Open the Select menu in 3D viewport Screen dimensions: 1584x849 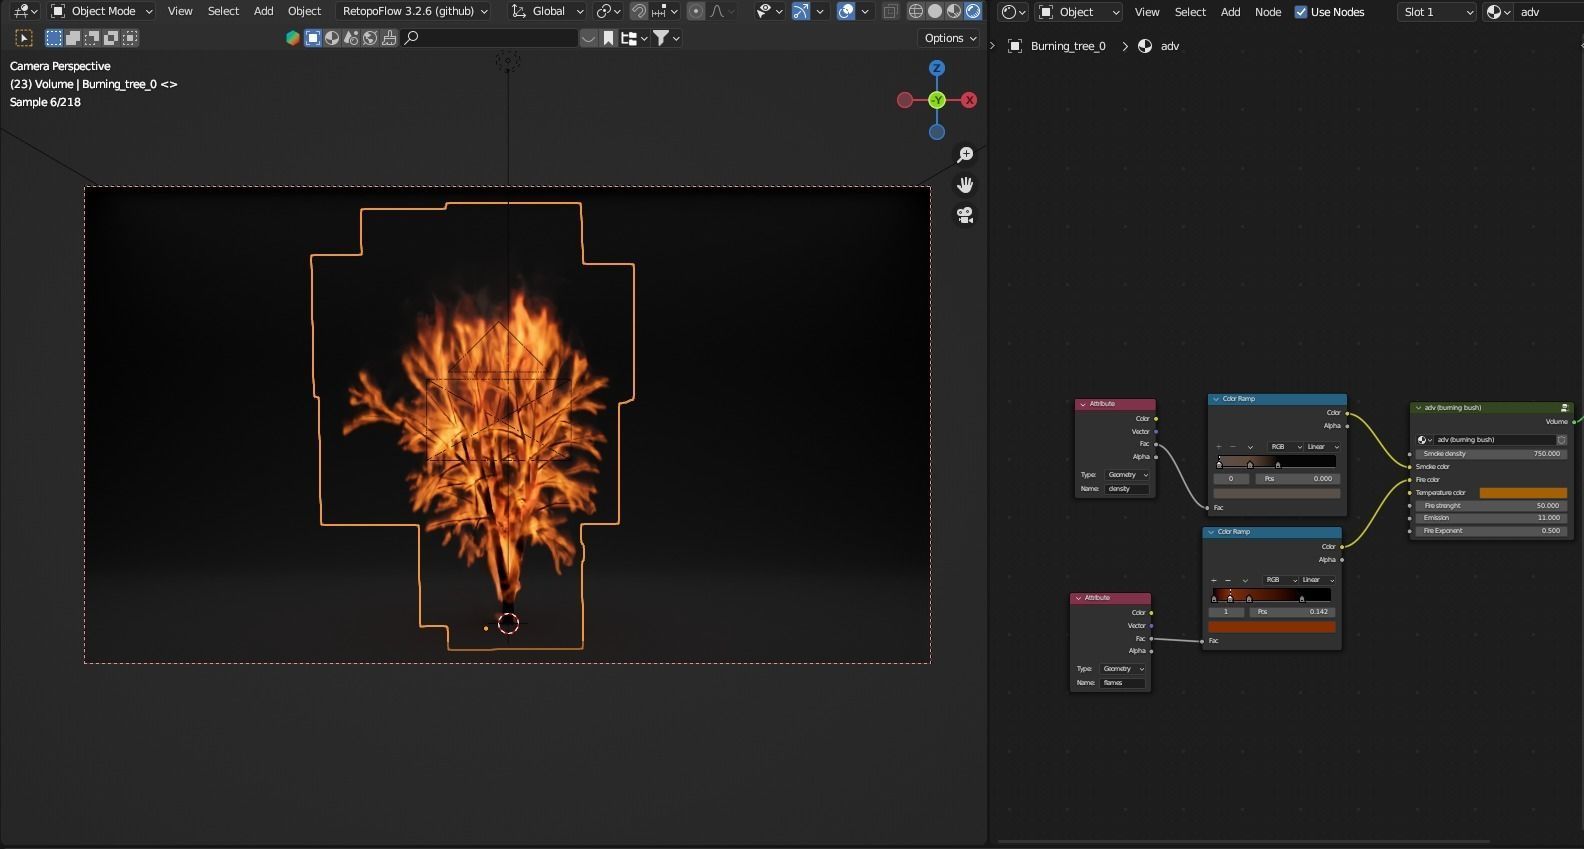coord(223,11)
